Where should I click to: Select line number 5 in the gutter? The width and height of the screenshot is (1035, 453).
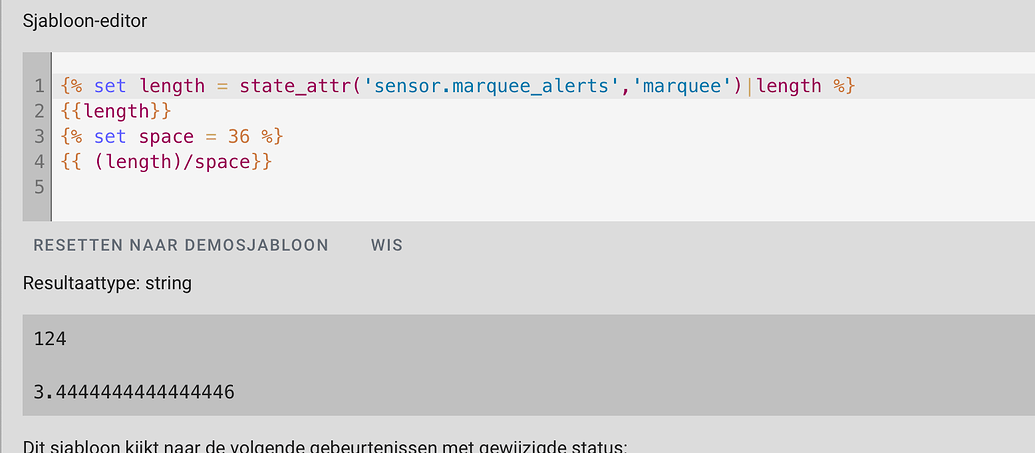point(39,186)
